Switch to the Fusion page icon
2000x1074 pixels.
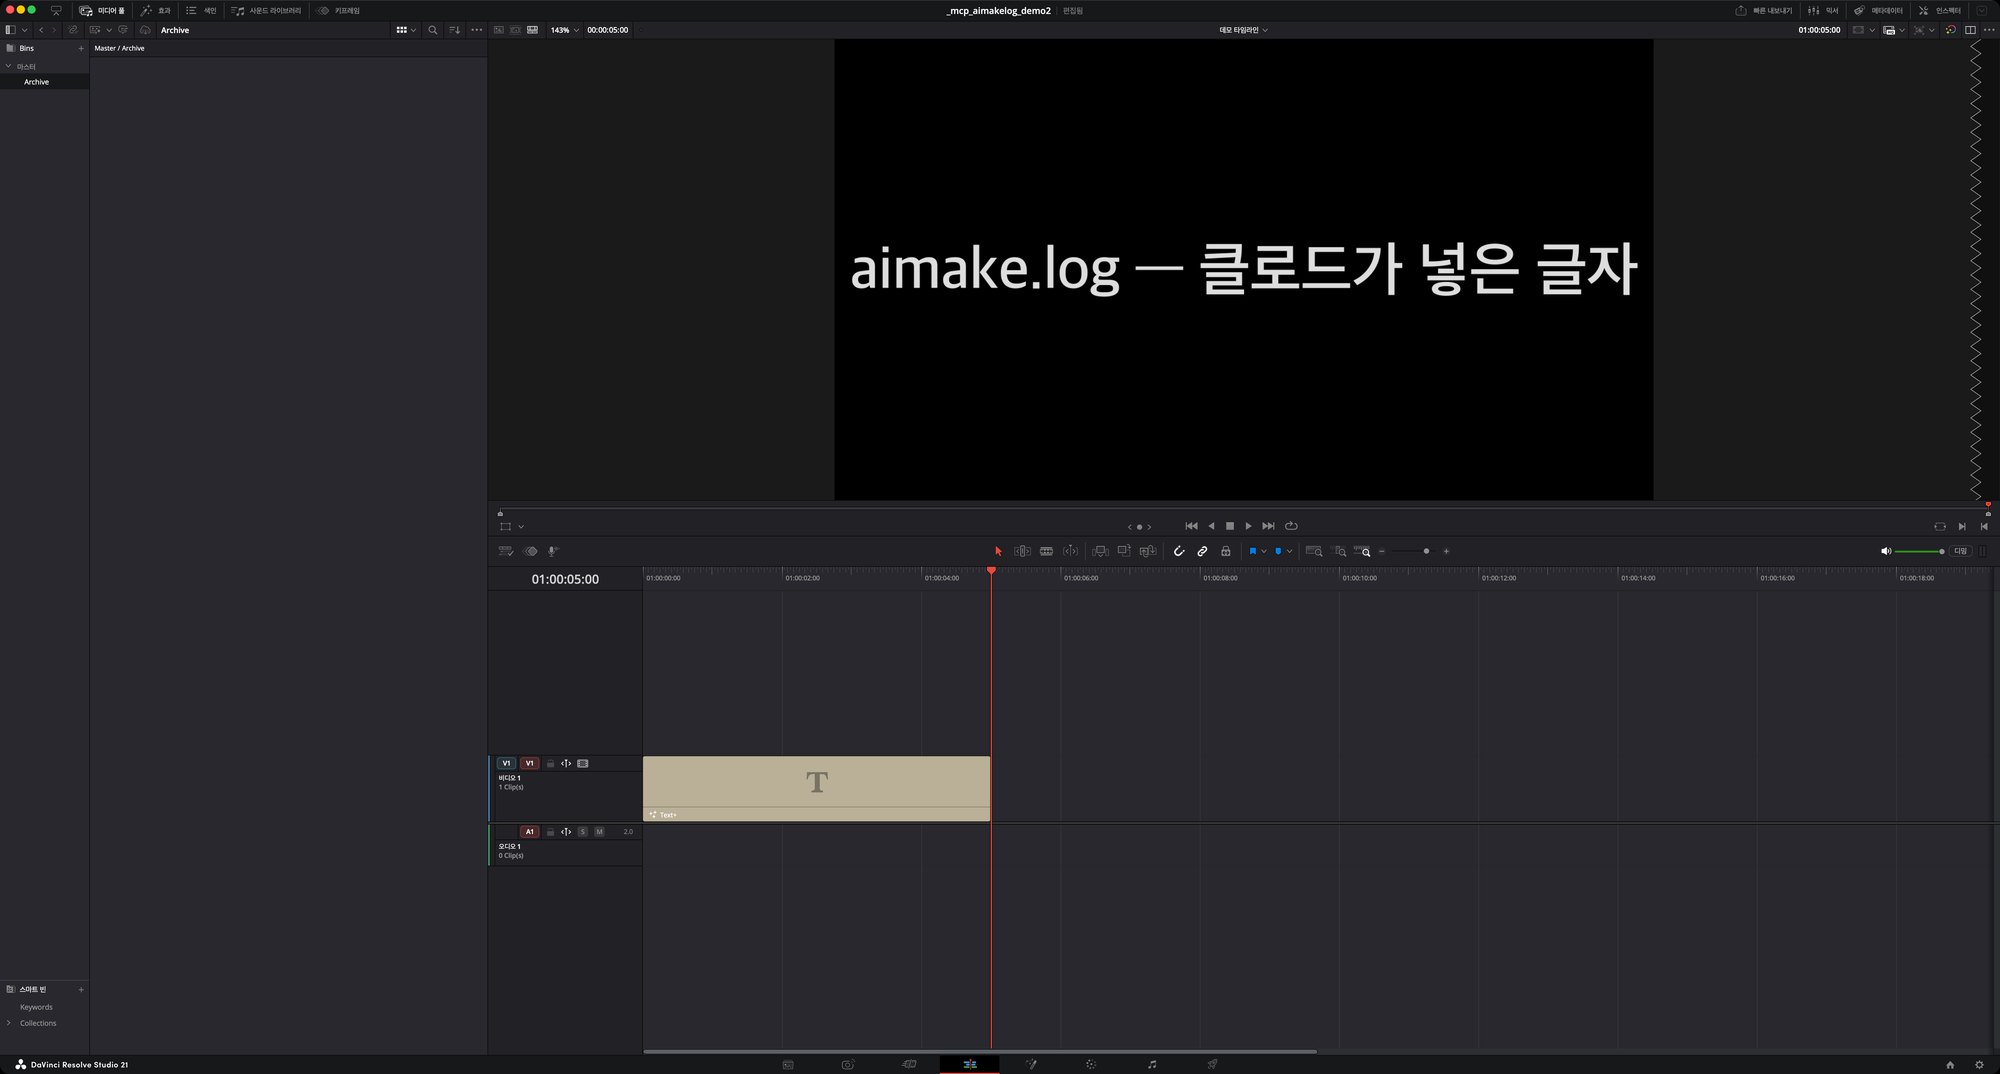coord(1031,1064)
